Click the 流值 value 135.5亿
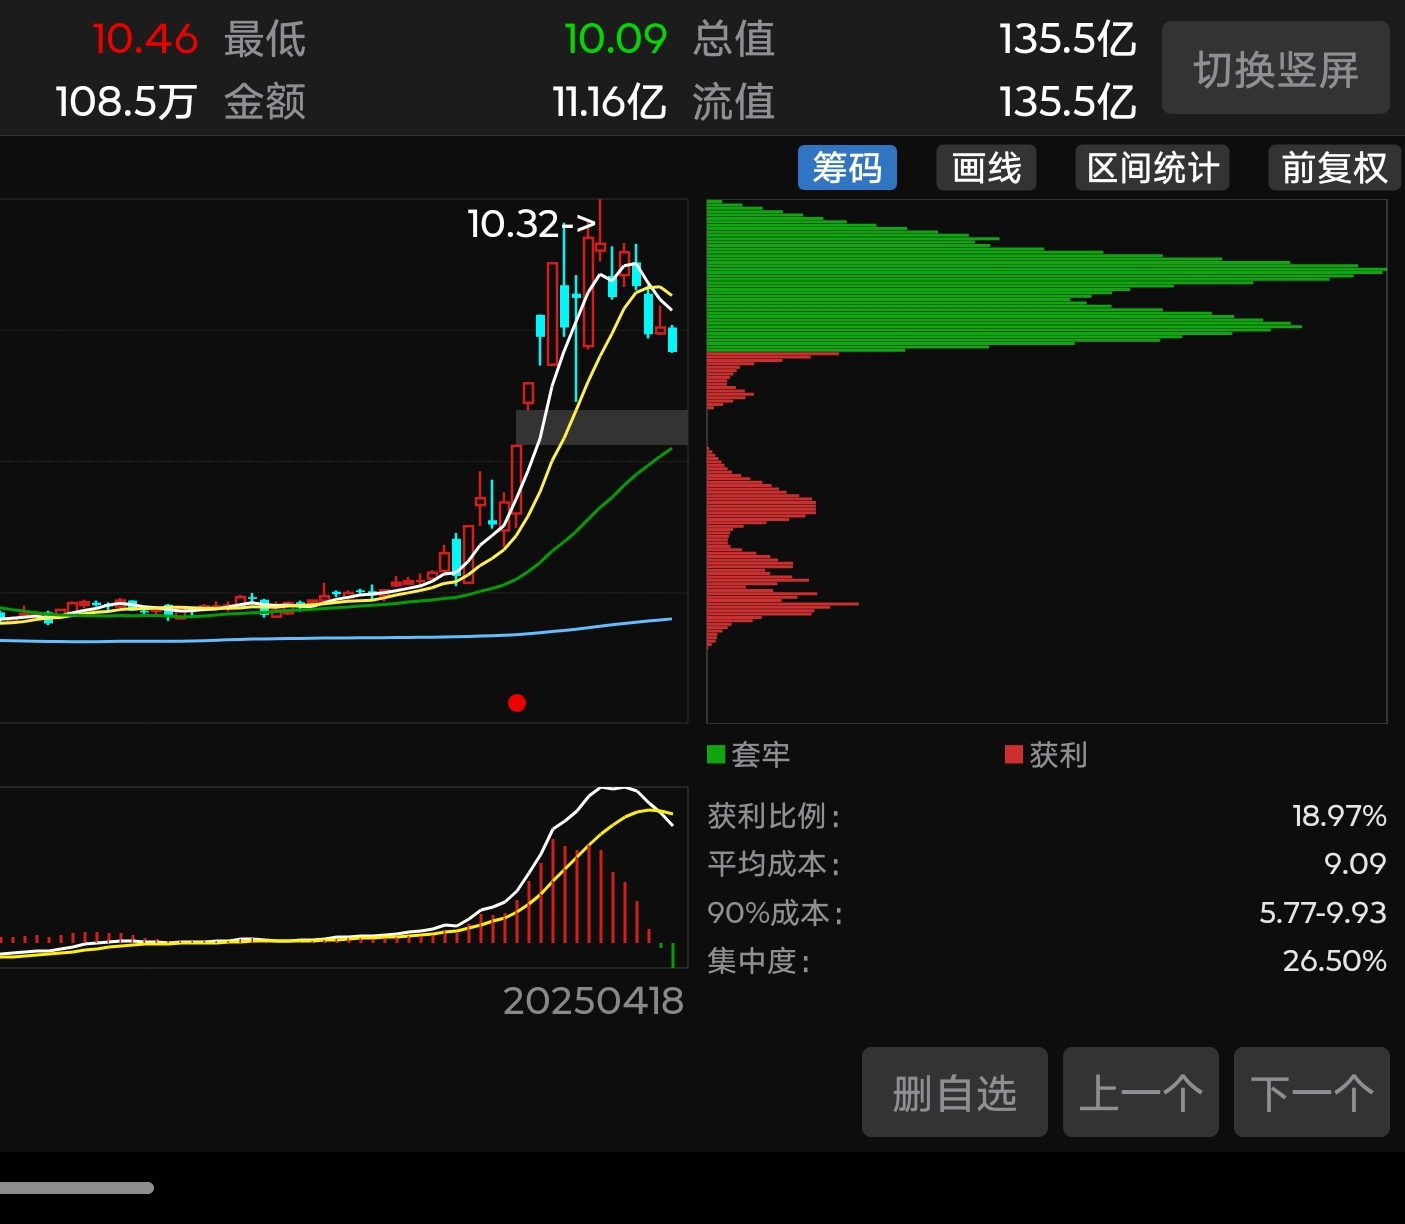 (x=1067, y=101)
